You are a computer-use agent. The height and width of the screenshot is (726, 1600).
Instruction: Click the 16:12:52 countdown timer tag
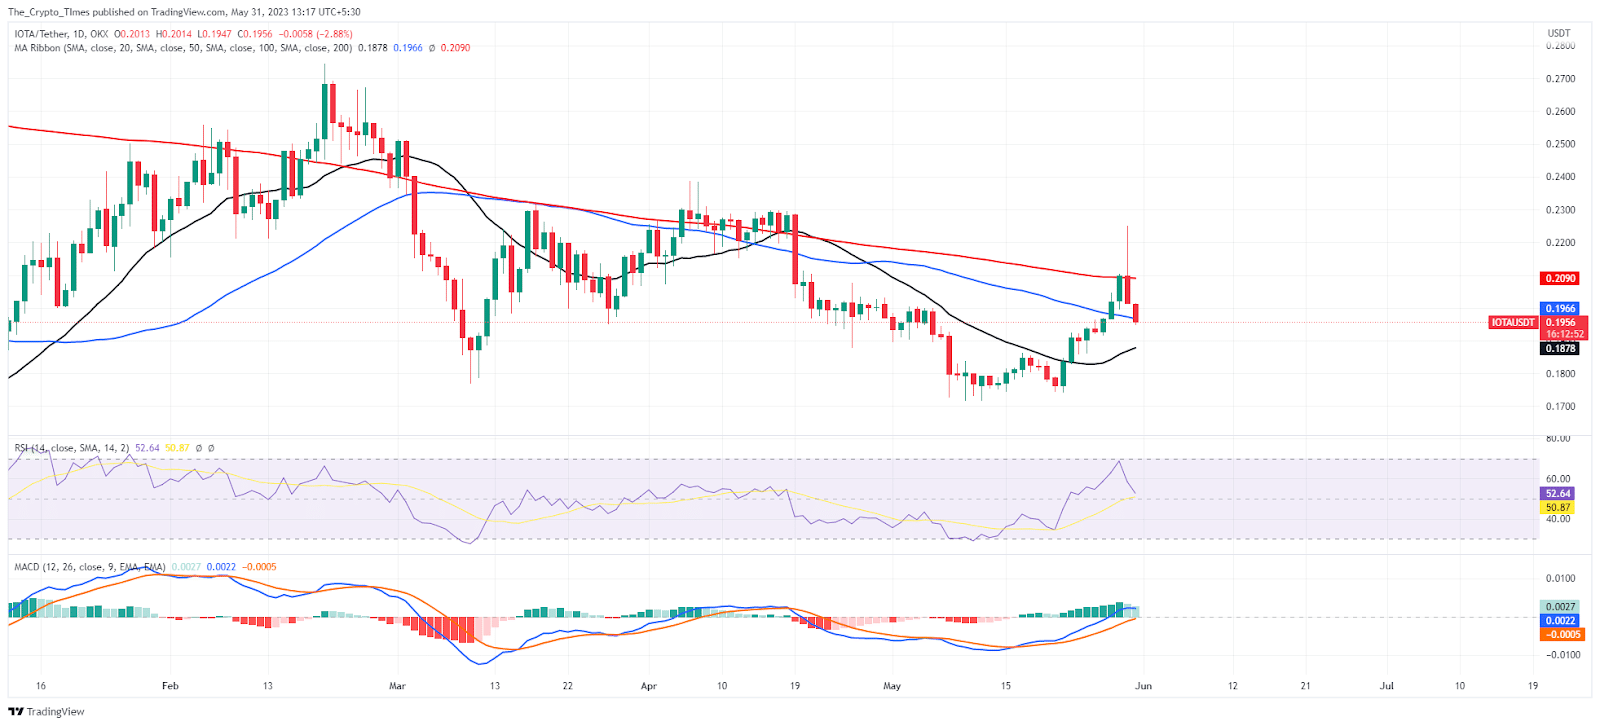[x=1564, y=334]
